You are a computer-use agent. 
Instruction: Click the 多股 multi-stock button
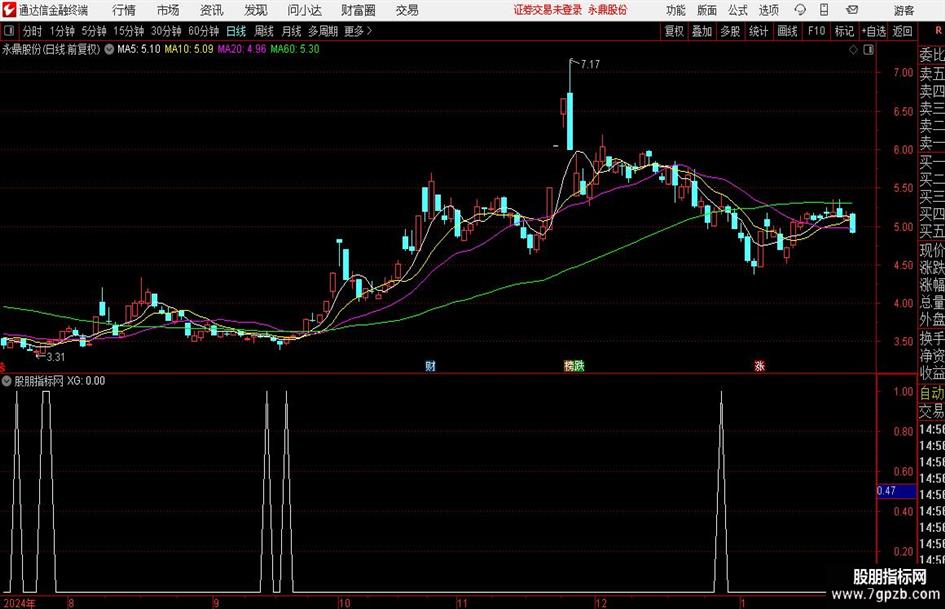(x=730, y=31)
